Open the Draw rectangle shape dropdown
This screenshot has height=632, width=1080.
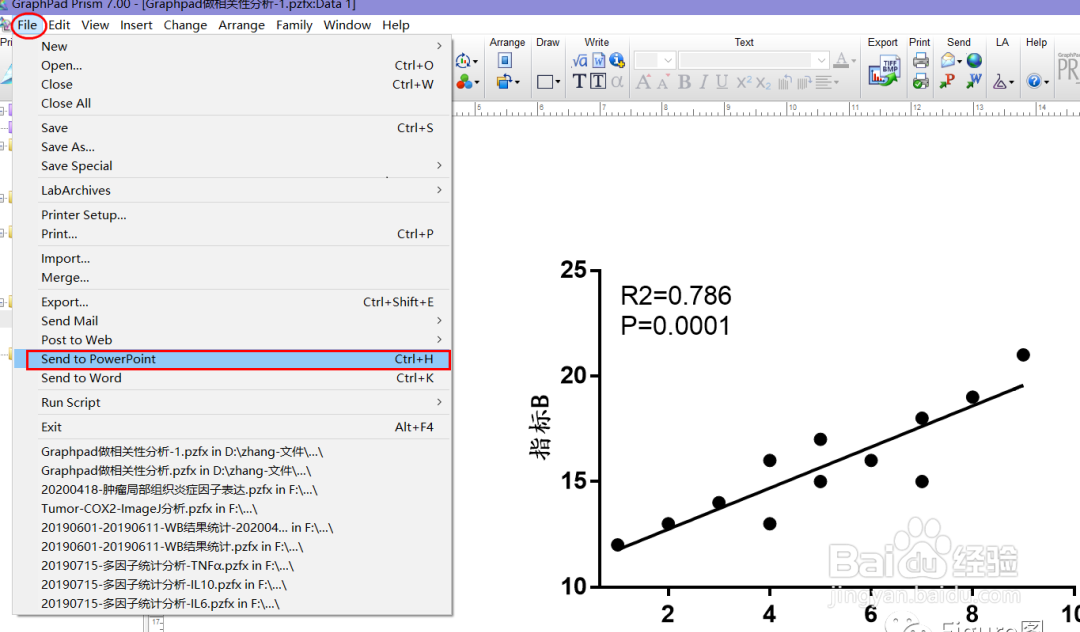point(548,82)
